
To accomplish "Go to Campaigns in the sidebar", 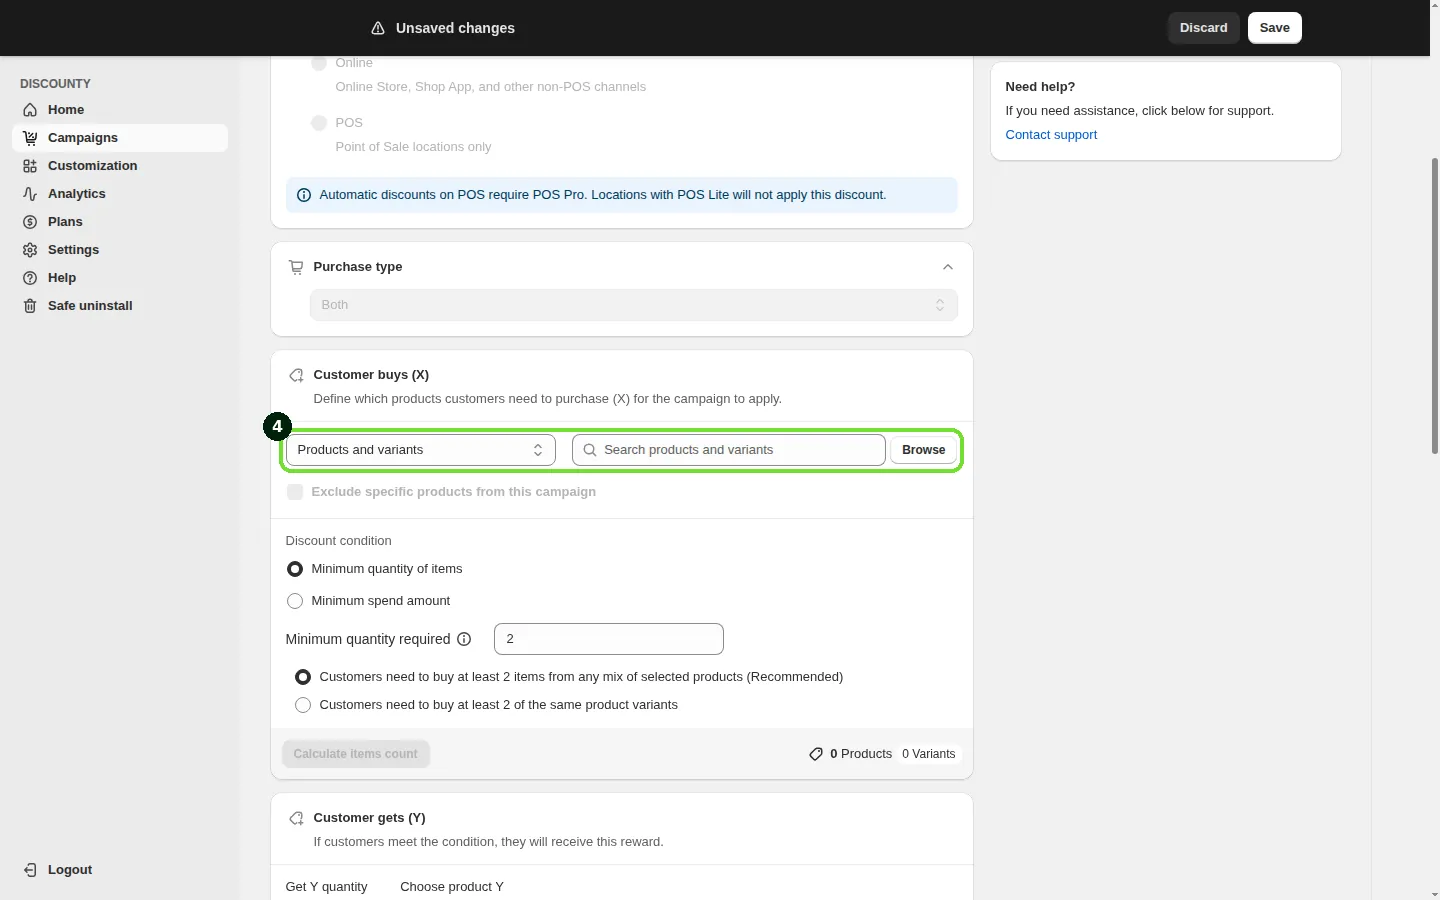I will pyautogui.click(x=120, y=138).
